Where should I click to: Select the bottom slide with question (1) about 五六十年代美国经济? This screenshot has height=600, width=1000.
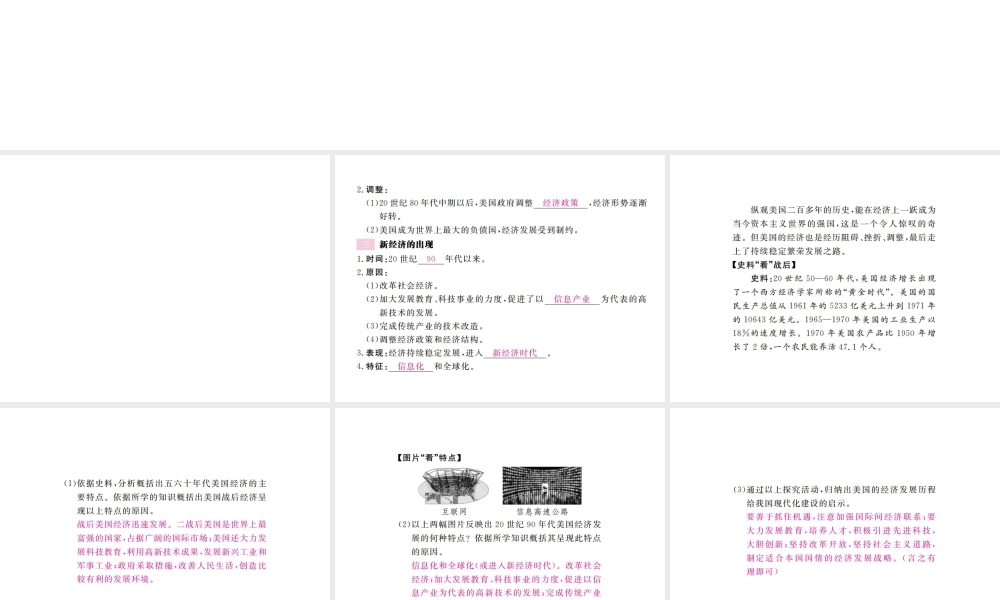[x=165, y=504]
